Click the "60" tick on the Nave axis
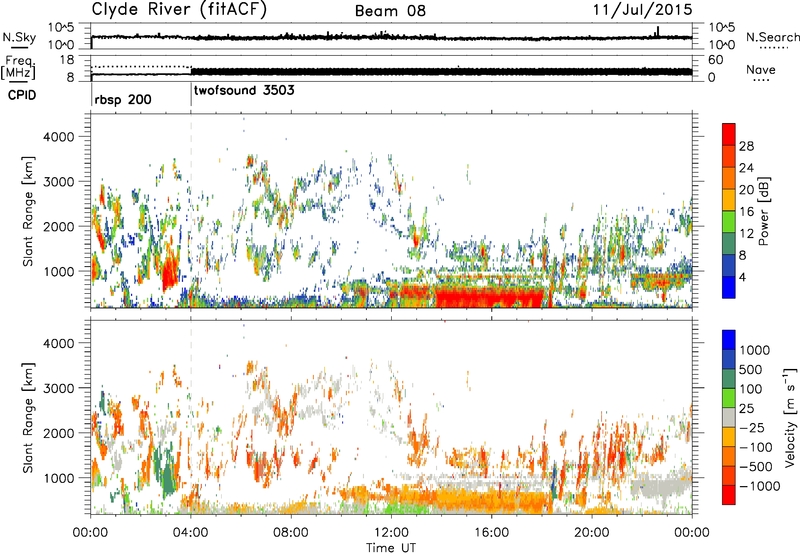 pyautogui.click(x=716, y=60)
